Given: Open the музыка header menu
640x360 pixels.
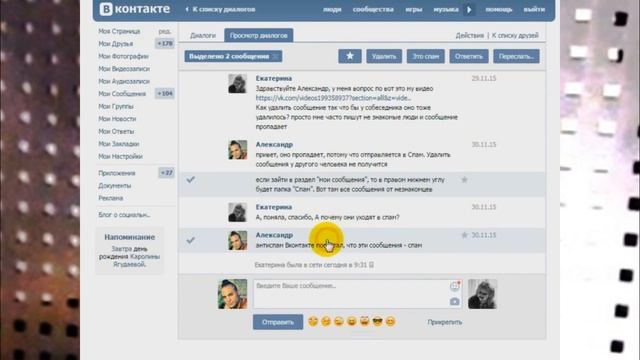Looking at the screenshot, I should [446, 9].
